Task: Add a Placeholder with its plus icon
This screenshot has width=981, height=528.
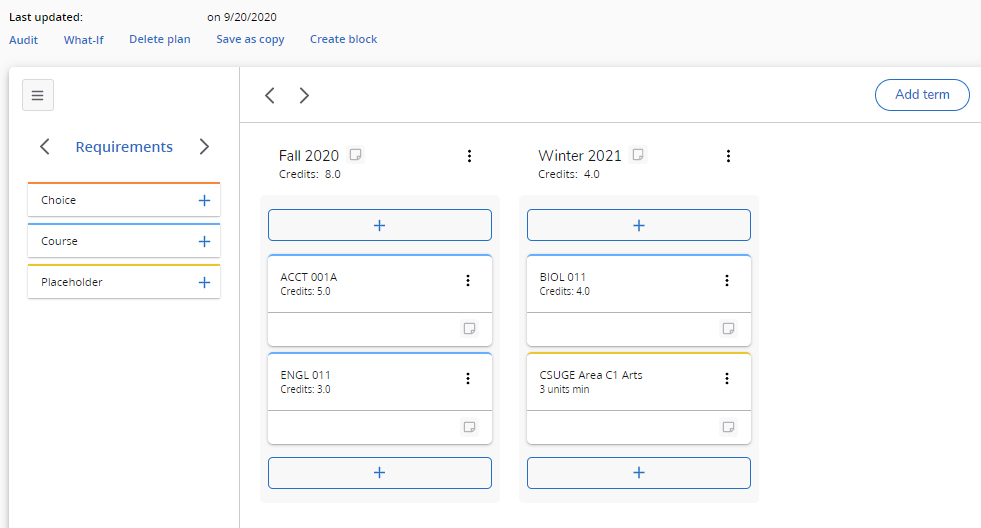Action: (204, 282)
